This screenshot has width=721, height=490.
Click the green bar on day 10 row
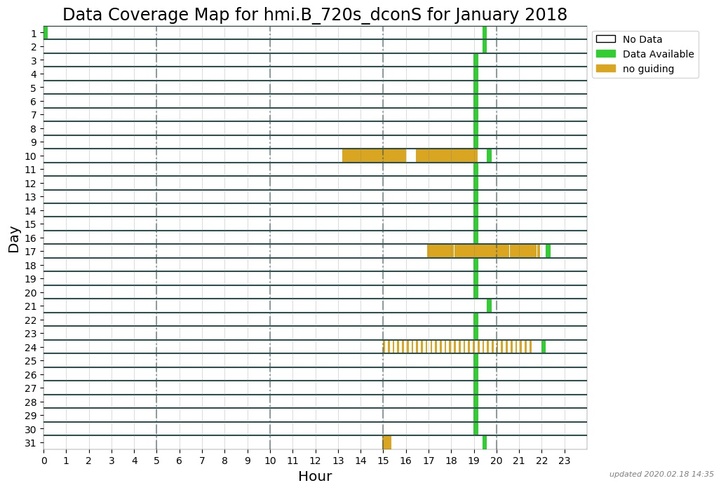coord(489,156)
